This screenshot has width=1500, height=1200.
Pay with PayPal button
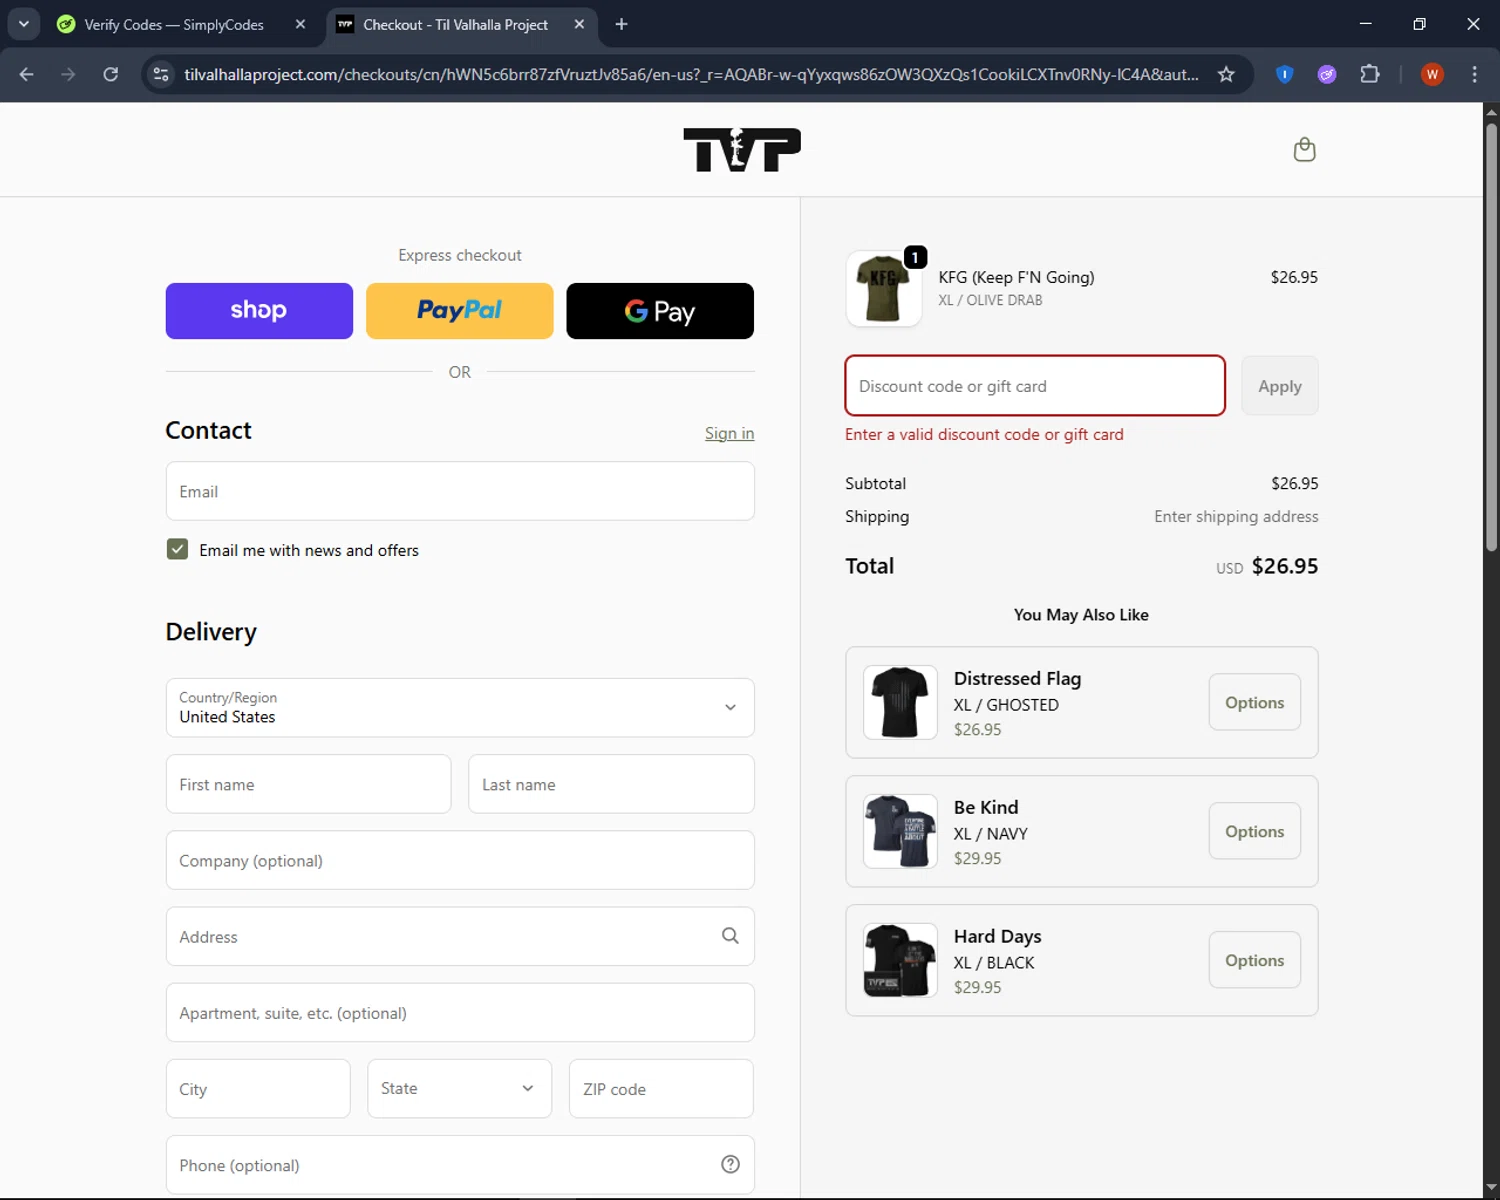pyautogui.click(x=460, y=311)
